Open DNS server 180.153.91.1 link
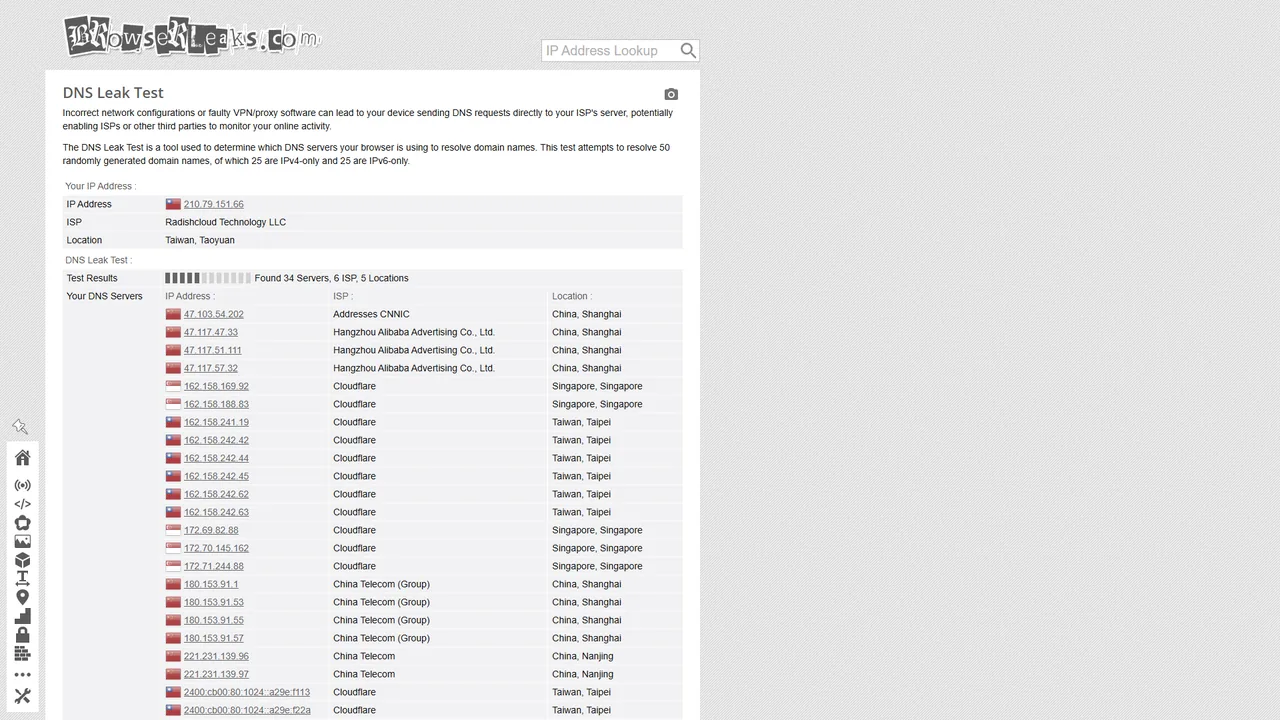Screen dimensions: 1280x720 (x=211, y=584)
